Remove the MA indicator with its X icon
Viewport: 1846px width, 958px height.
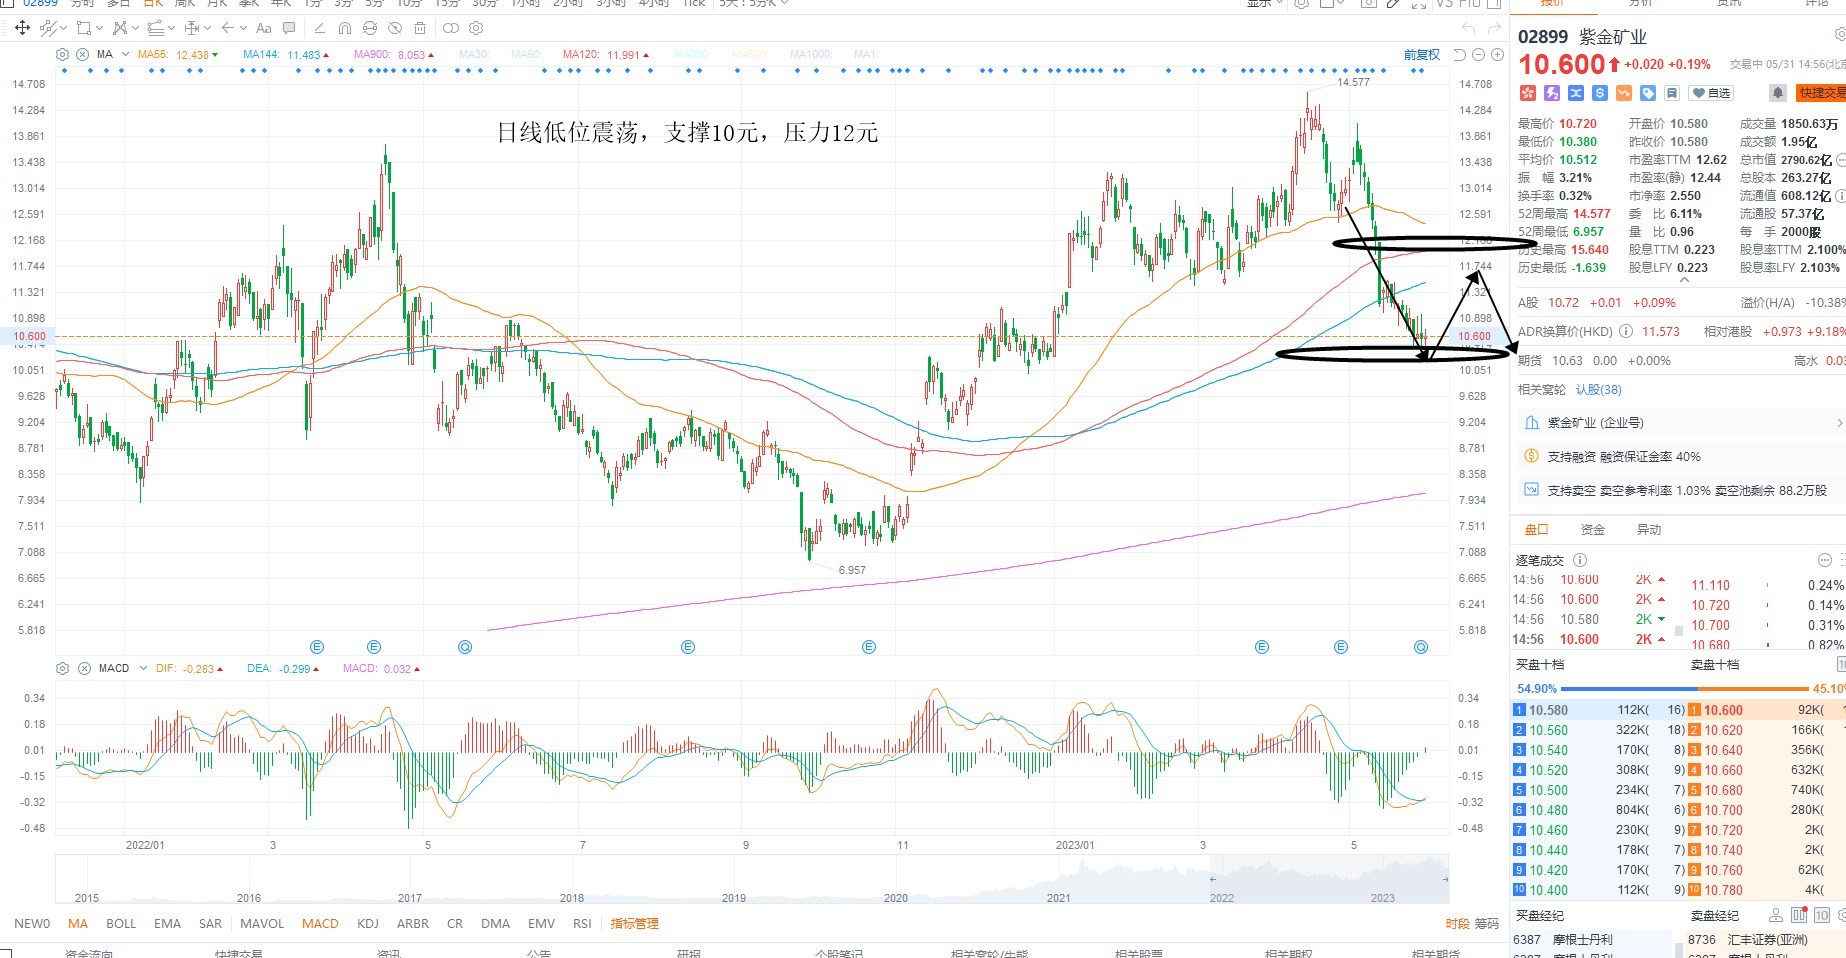[x=82, y=54]
